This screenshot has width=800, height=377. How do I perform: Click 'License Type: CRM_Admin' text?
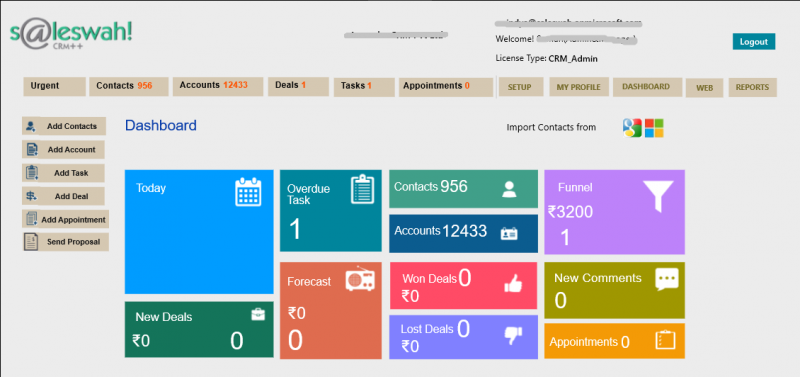point(546,59)
